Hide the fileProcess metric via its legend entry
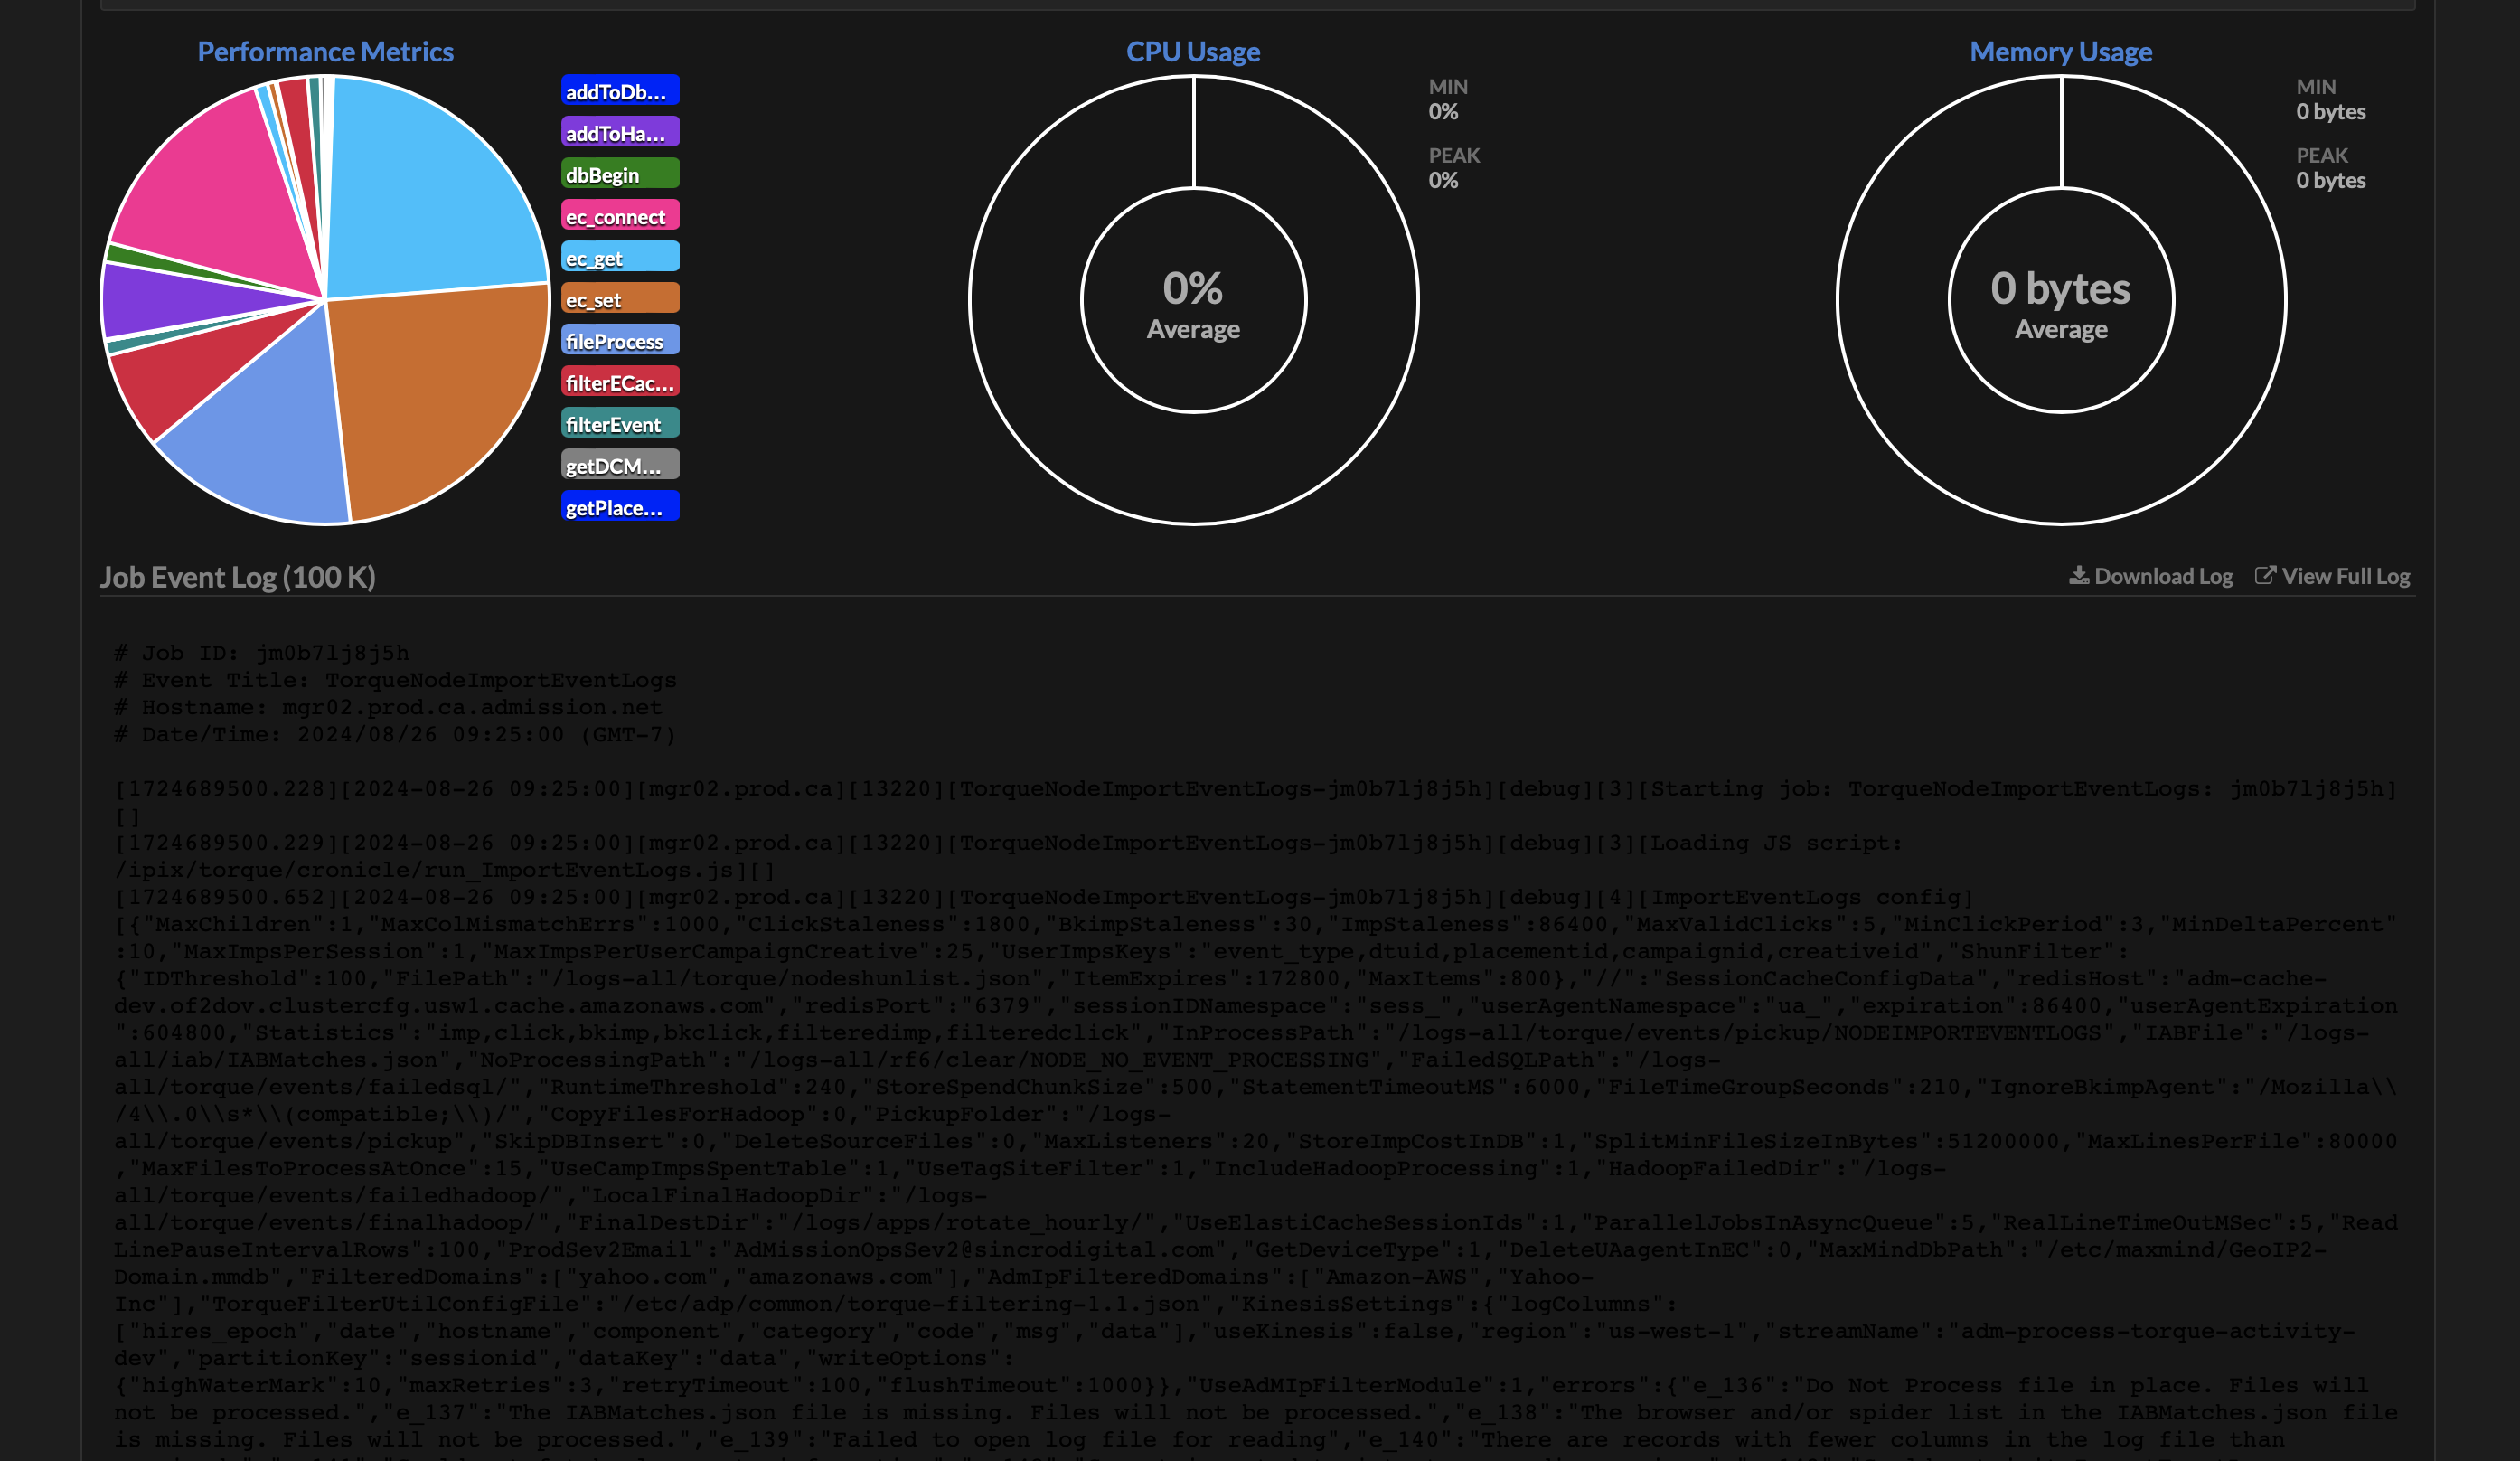The width and height of the screenshot is (2520, 1461). pos(620,340)
